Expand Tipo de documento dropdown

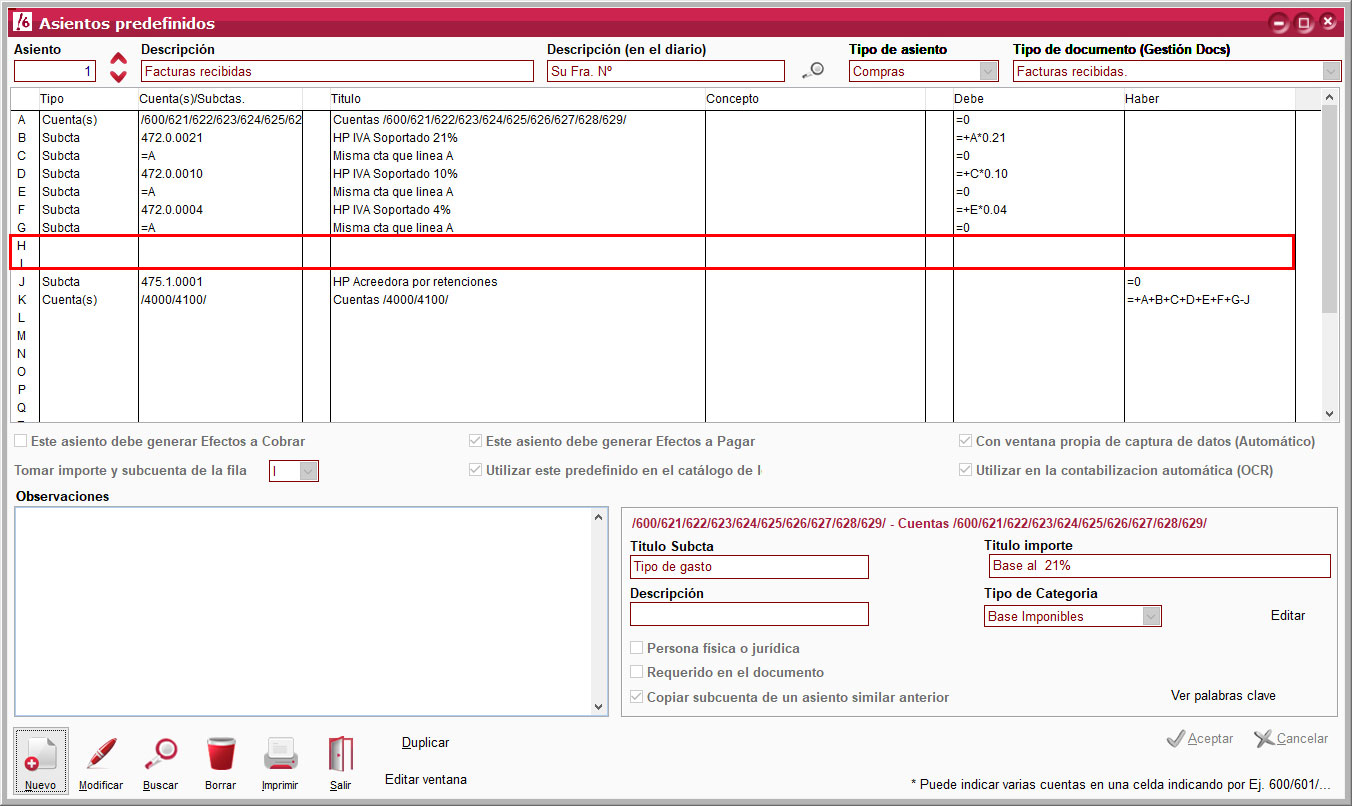(1331, 71)
